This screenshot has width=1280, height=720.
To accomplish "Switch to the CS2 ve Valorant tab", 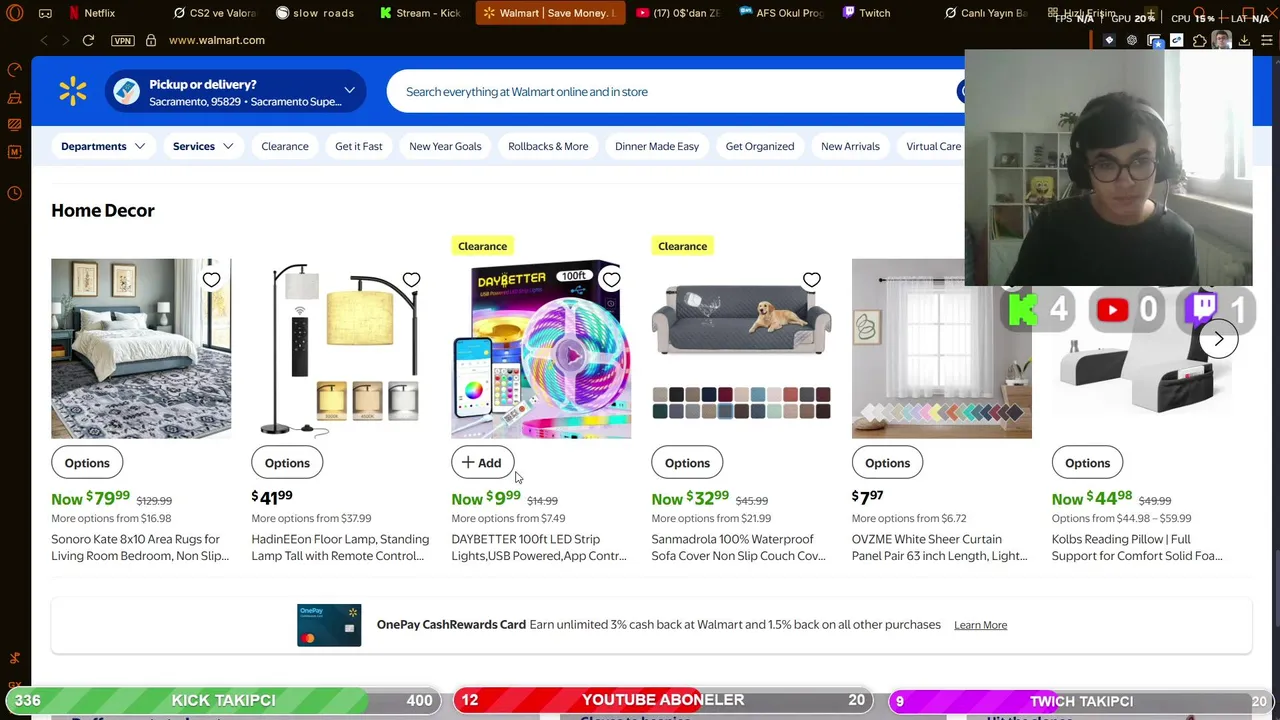I will 214,13.
